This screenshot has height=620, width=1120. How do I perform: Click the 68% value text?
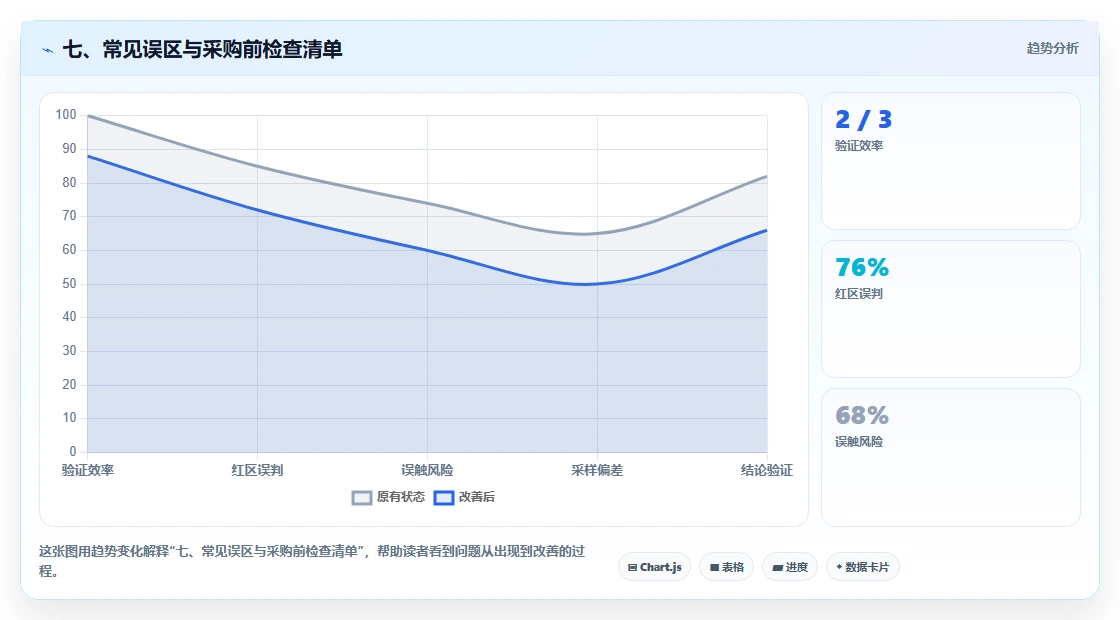tap(862, 415)
